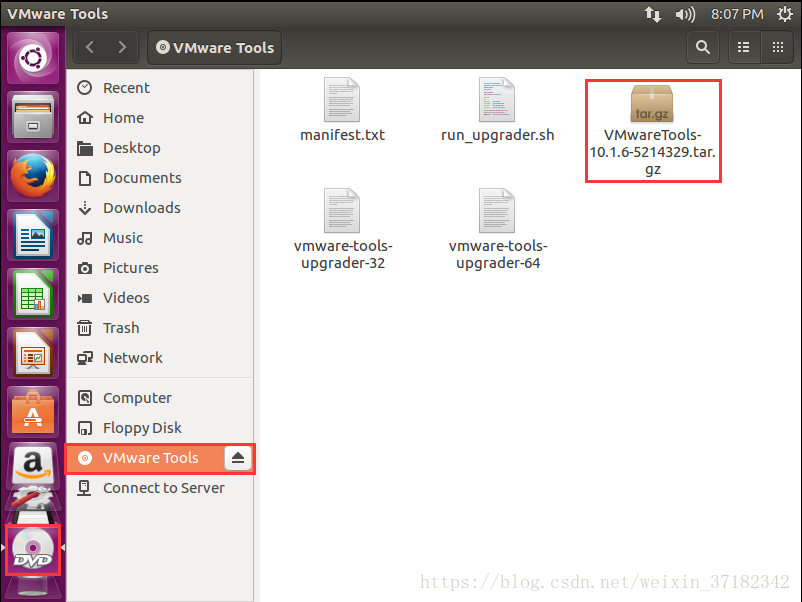Screen dimensions: 802x602
Task: Click the VMware Tools path button
Action: pyautogui.click(x=214, y=47)
